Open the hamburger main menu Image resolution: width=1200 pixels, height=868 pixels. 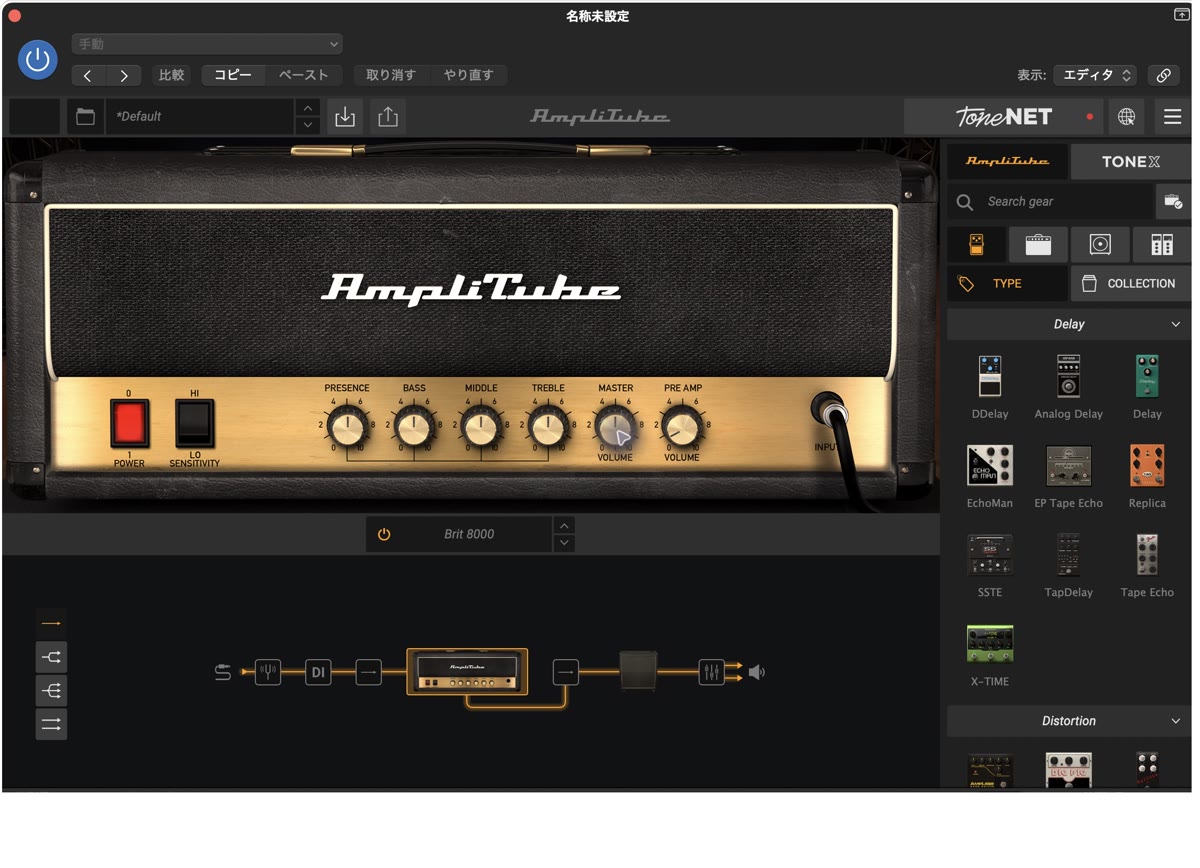tap(1173, 117)
